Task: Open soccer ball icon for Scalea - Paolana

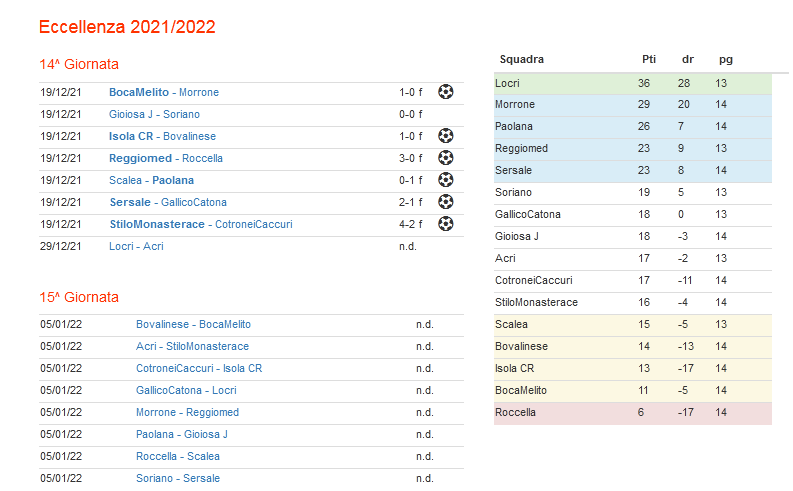Action: tap(446, 180)
